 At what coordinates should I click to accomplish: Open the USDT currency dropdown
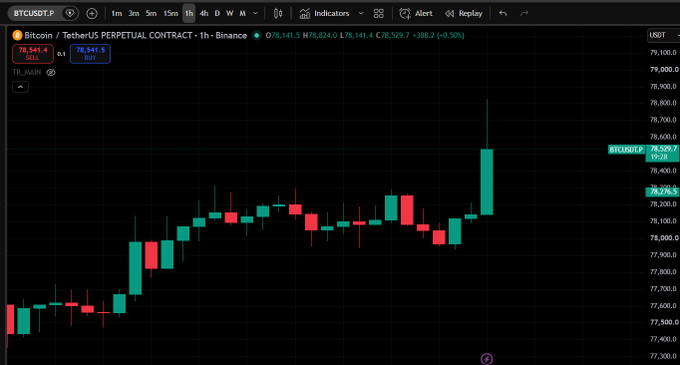click(663, 35)
